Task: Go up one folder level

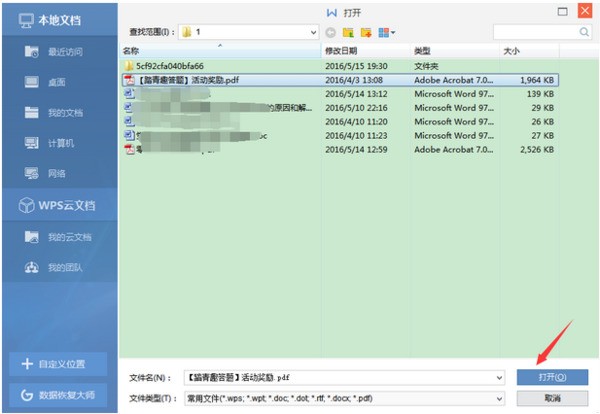Action: pyautogui.click(x=346, y=33)
